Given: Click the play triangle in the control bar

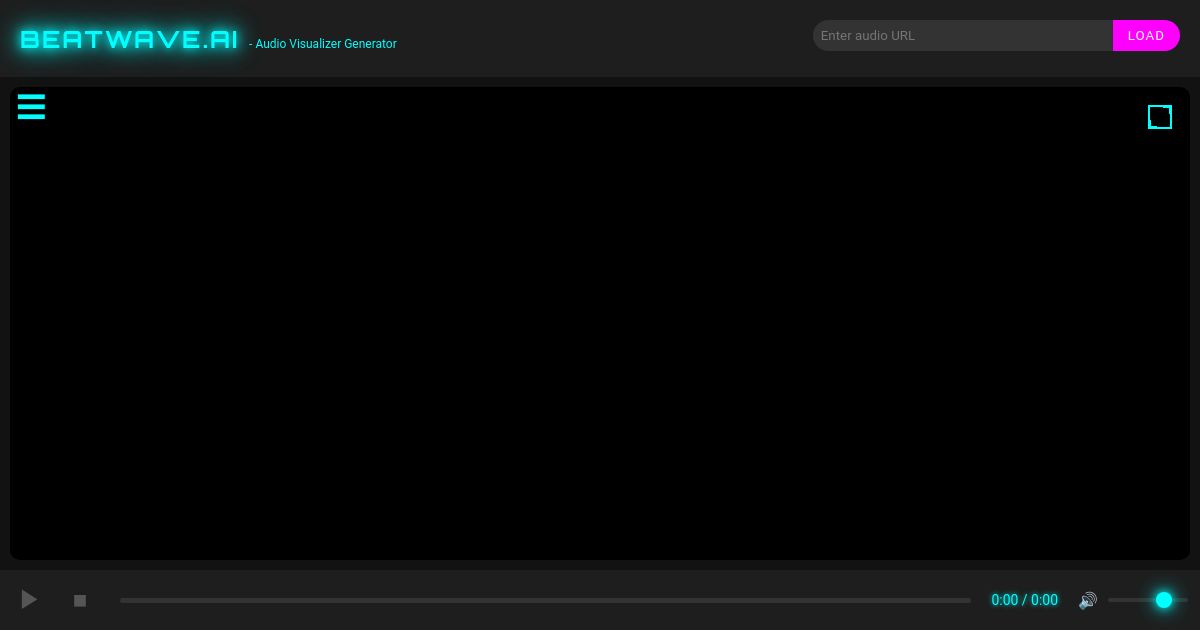Looking at the screenshot, I should pos(29,599).
